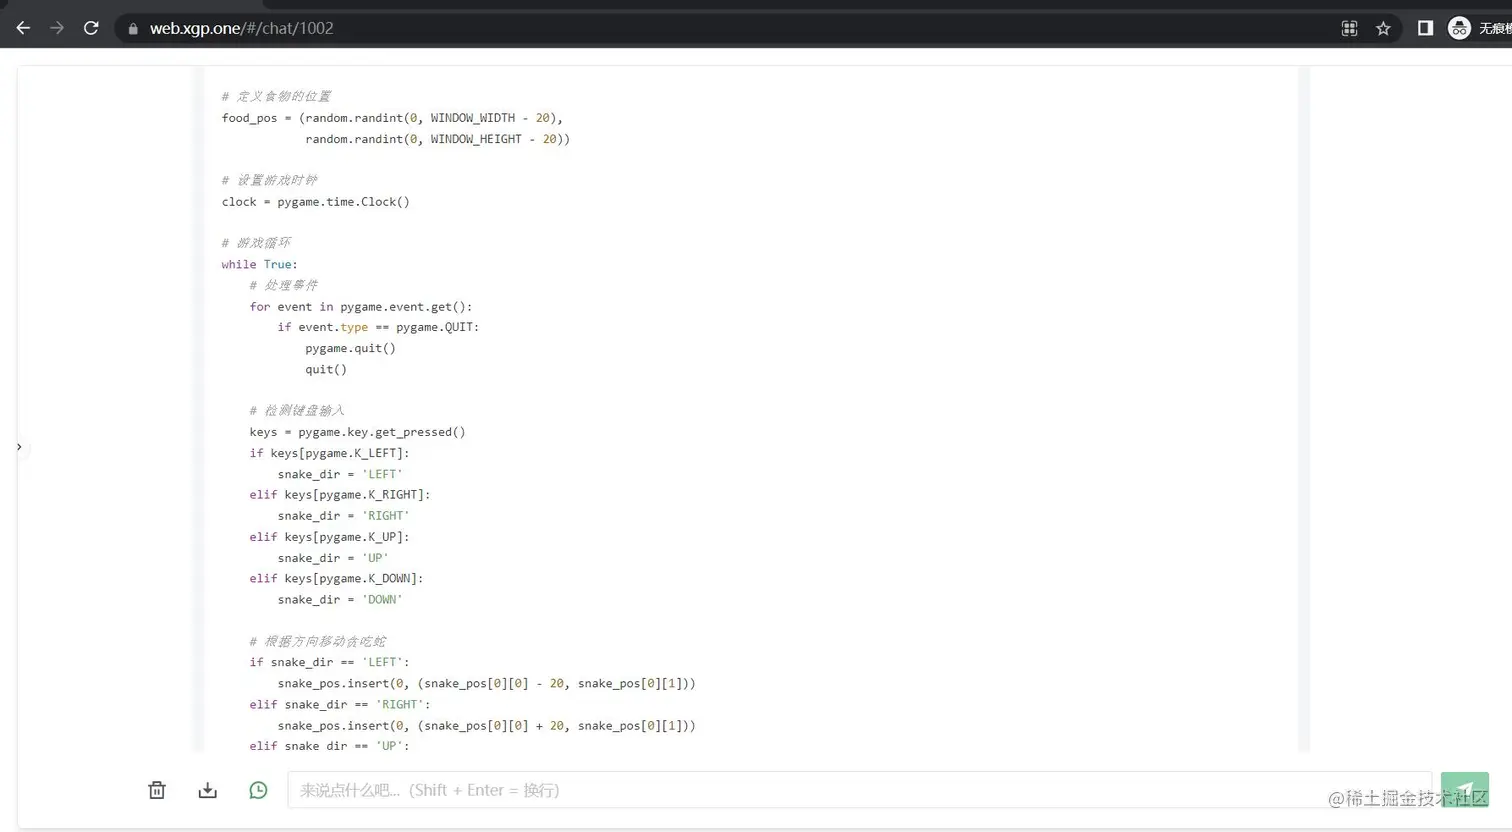
Task: Click 'keys = pygame.key.get_pressed()' line
Action: click(x=357, y=432)
